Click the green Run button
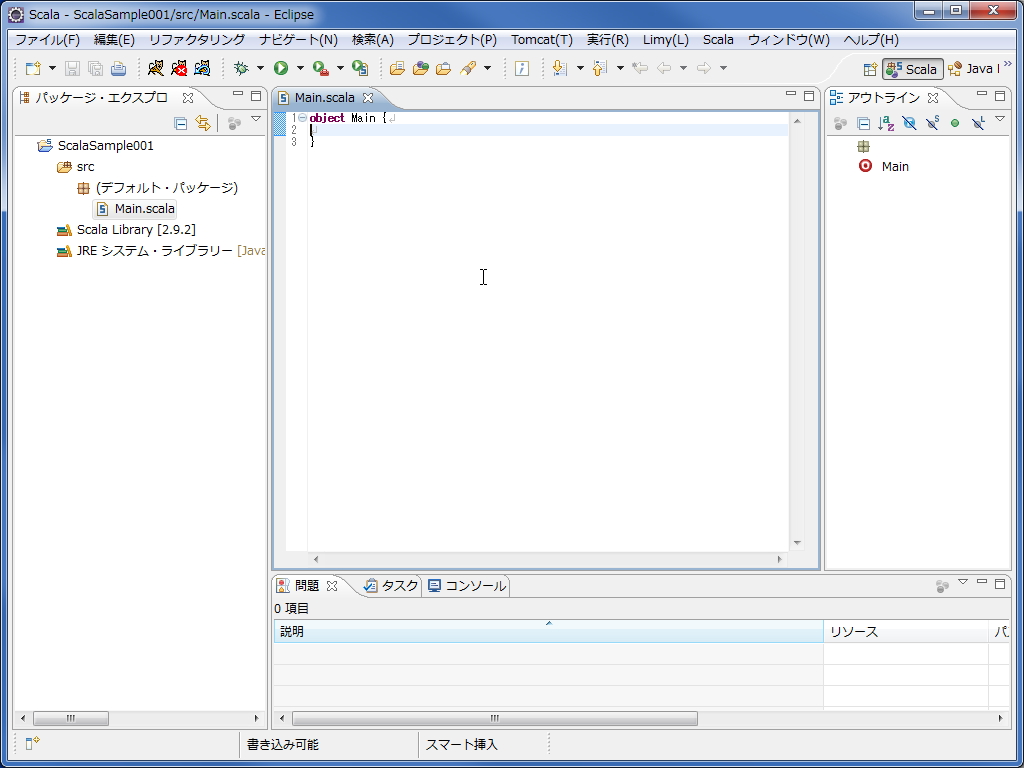 tap(281, 68)
